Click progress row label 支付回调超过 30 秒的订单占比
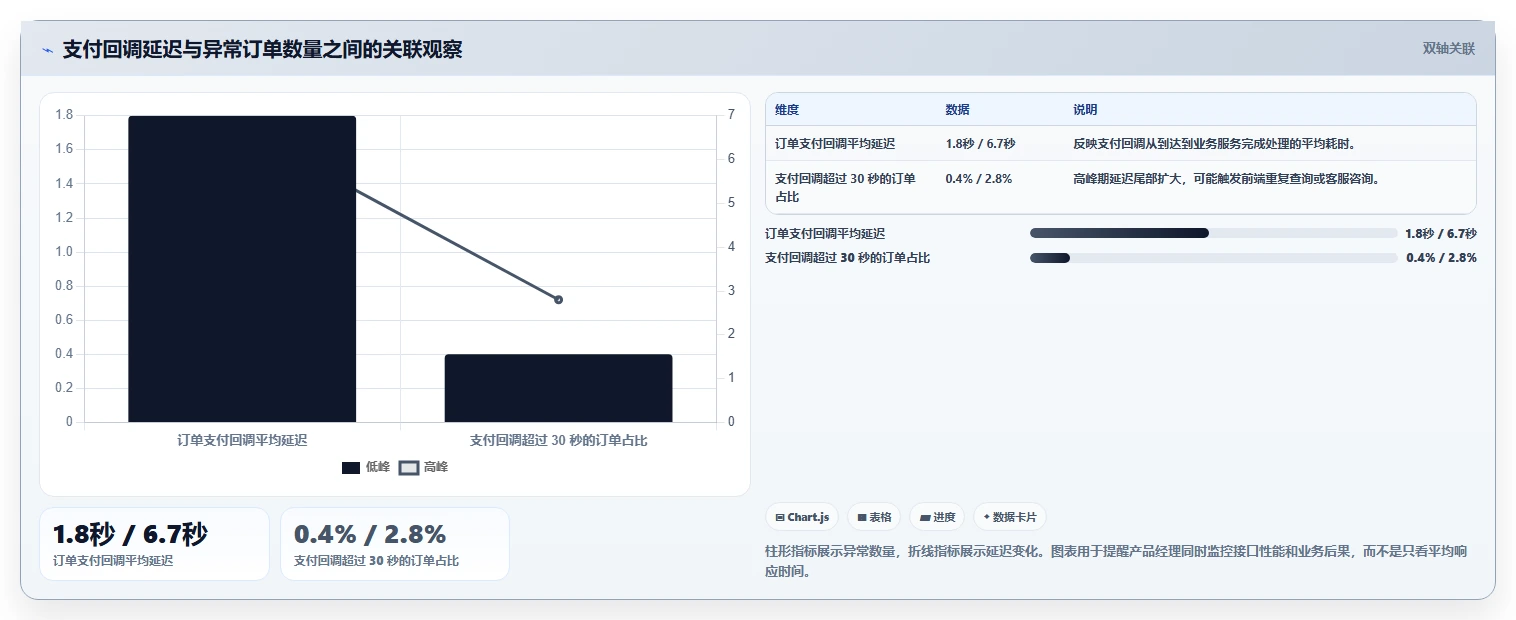1516x620 pixels. [847, 258]
